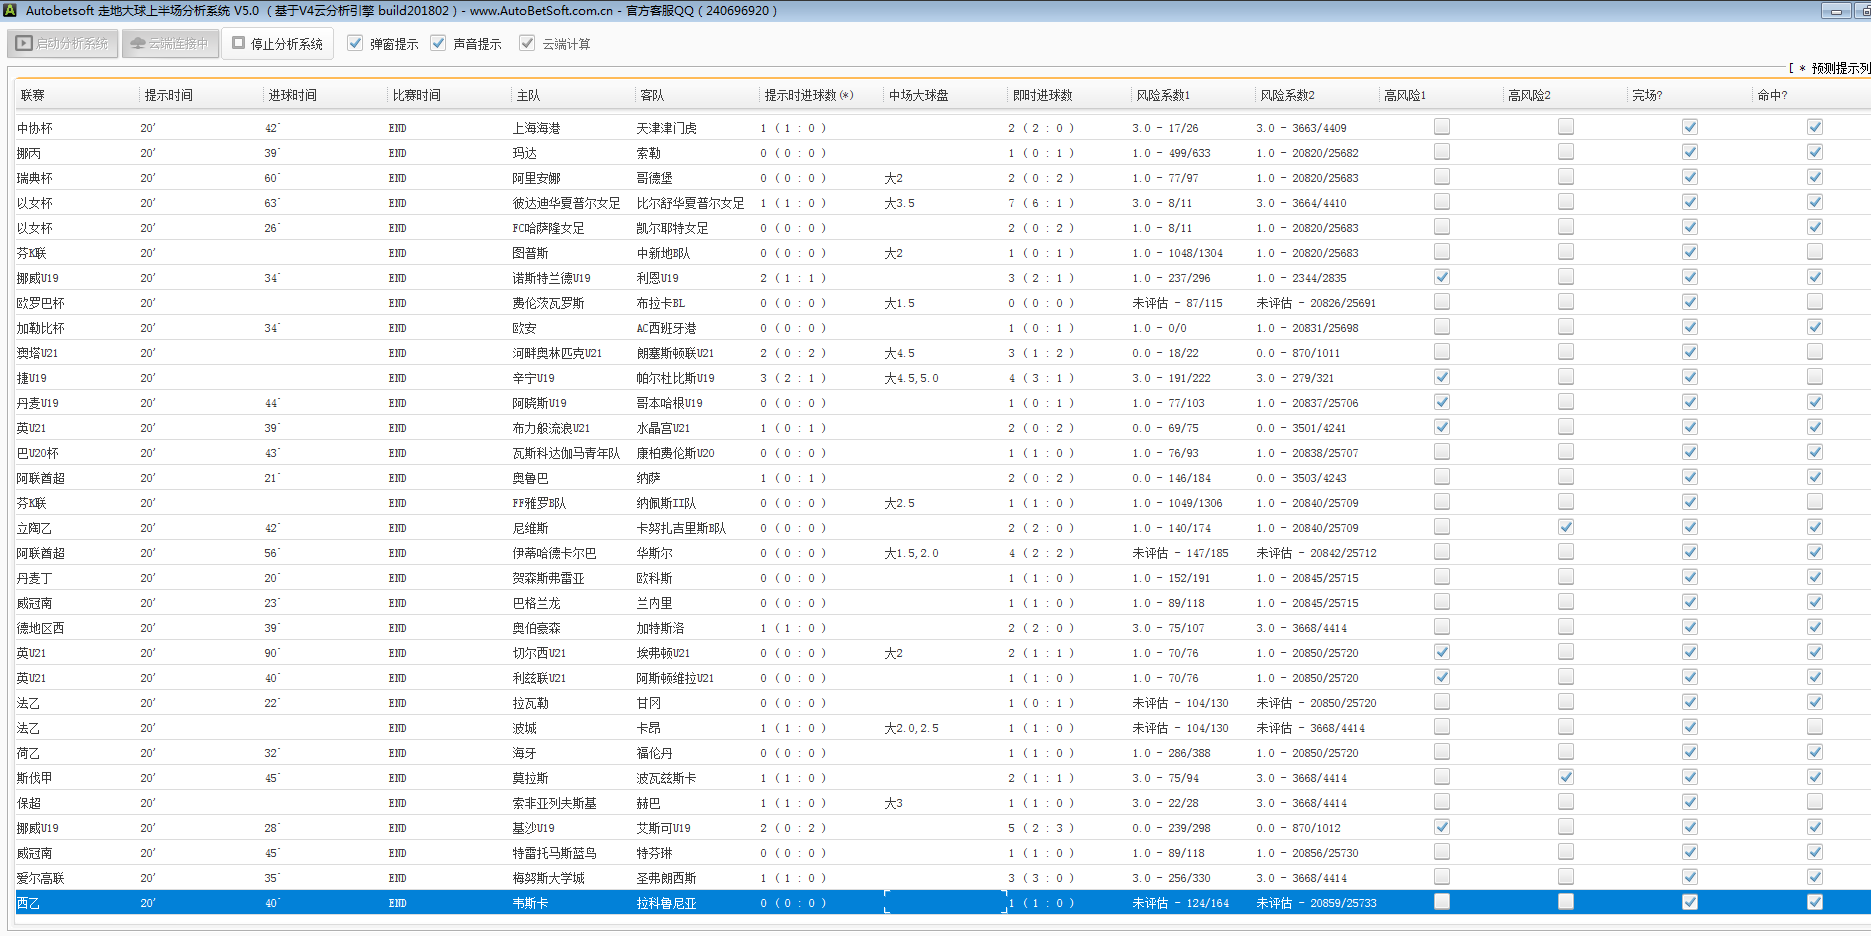The image size is (1871, 936).
Task: Click the focused 中场大球盘 cell in 西乙 row
Action: tap(944, 903)
